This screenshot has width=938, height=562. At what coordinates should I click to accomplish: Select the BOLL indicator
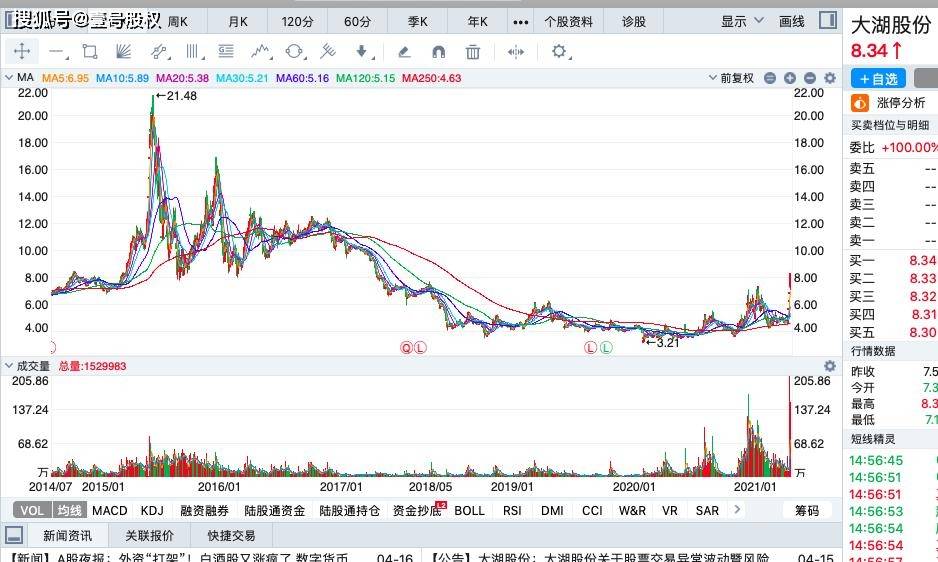[x=469, y=511]
